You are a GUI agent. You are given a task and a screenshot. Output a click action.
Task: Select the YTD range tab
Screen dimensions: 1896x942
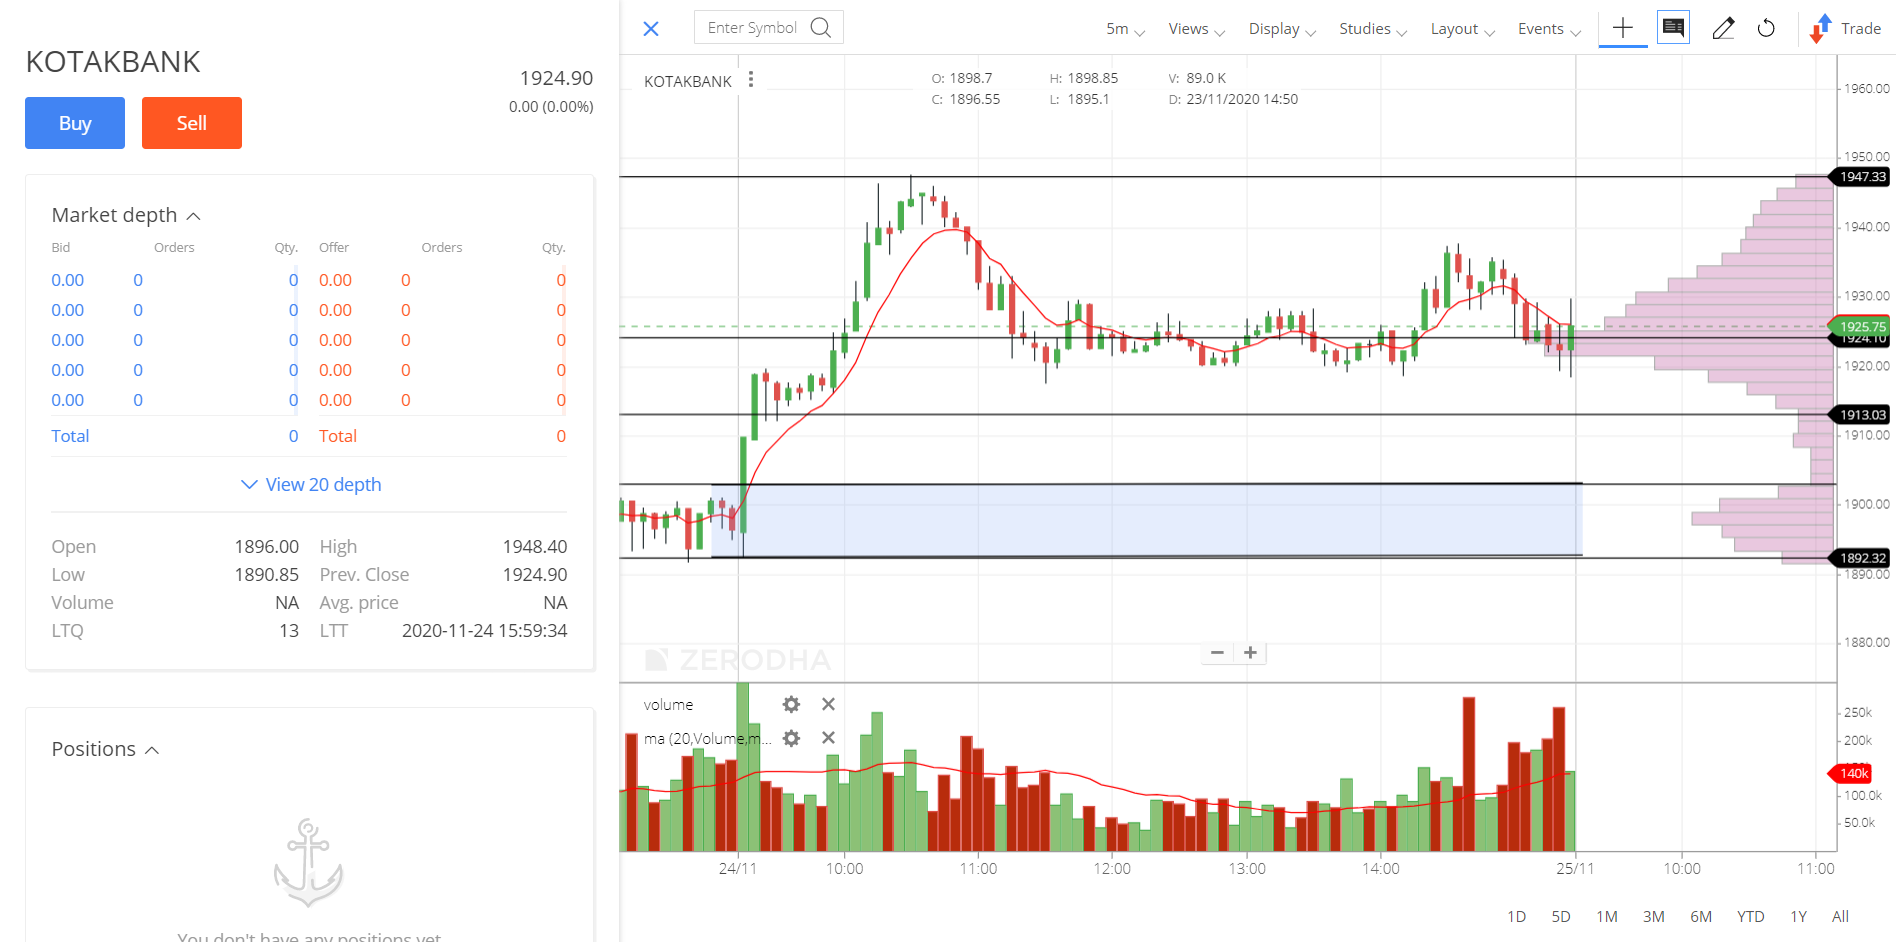(1750, 917)
